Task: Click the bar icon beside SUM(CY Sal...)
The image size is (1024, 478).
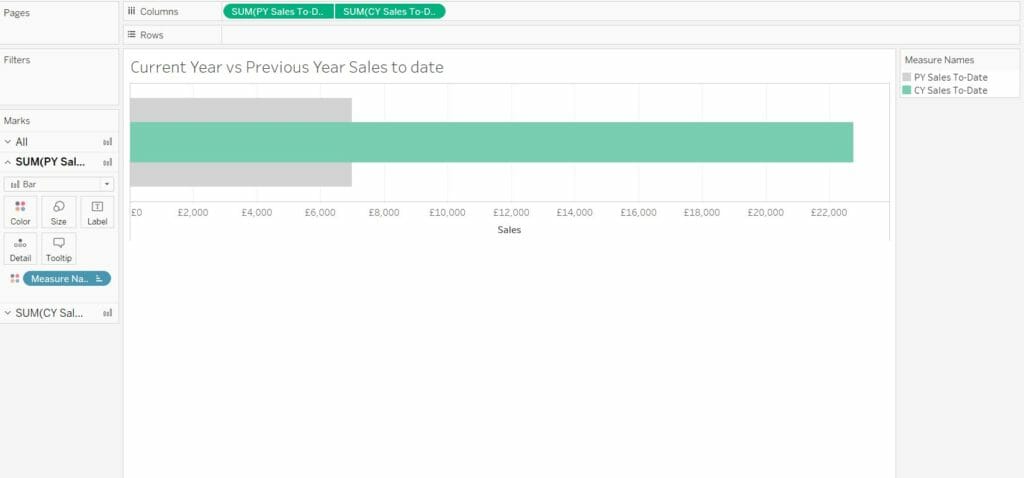Action: coord(108,313)
